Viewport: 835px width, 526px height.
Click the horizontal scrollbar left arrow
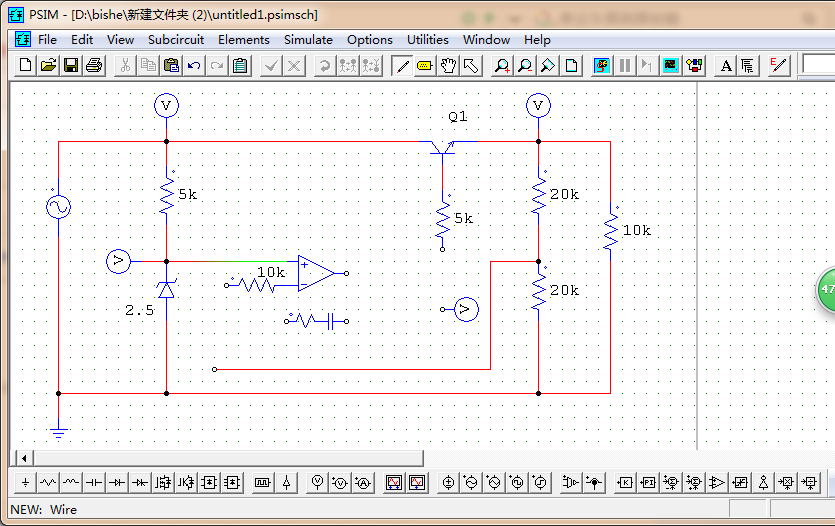point(23,458)
